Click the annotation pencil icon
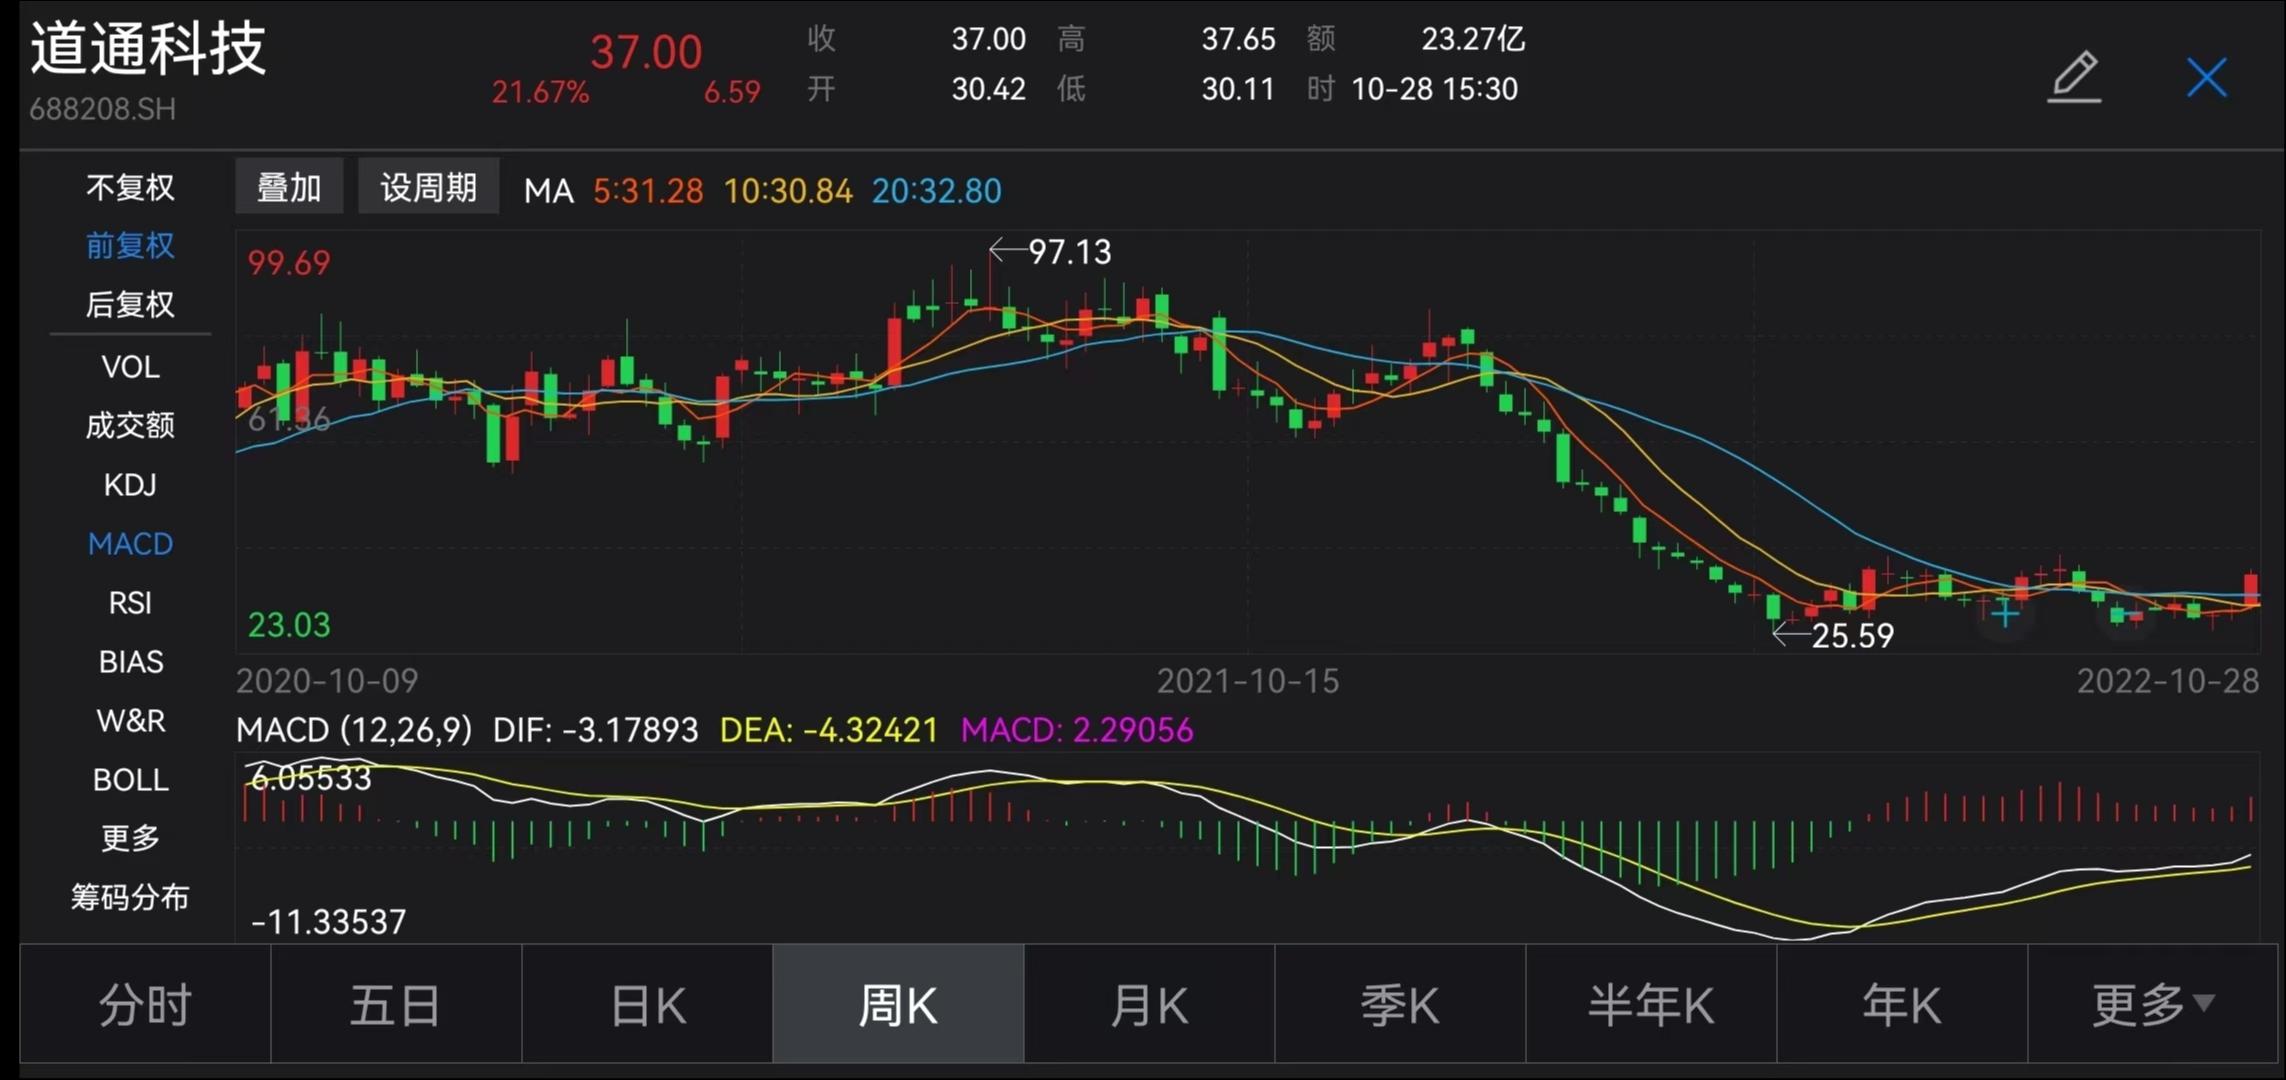The height and width of the screenshot is (1080, 2286). [2075, 76]
